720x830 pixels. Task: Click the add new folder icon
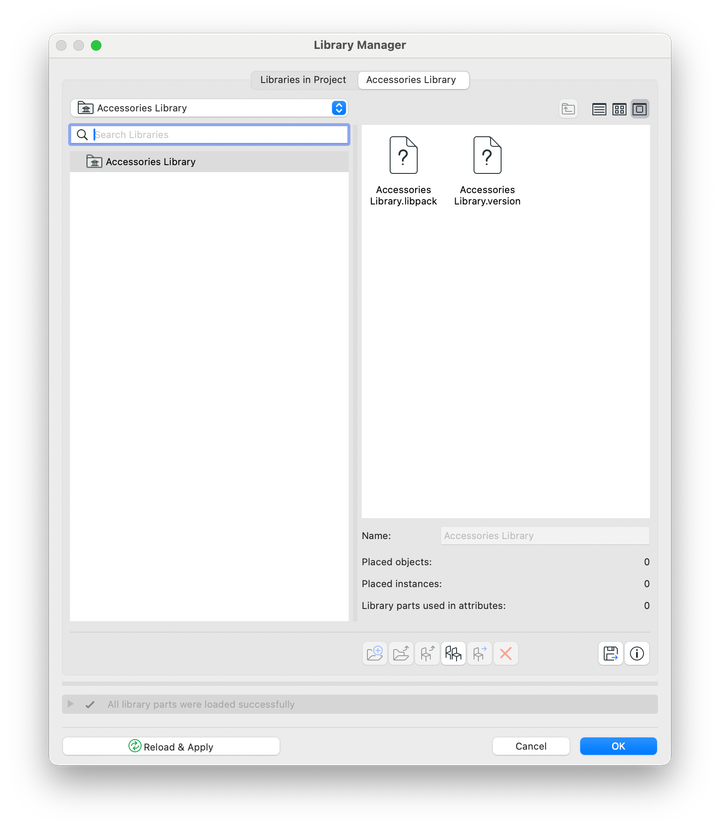click(x=375, y=653)
